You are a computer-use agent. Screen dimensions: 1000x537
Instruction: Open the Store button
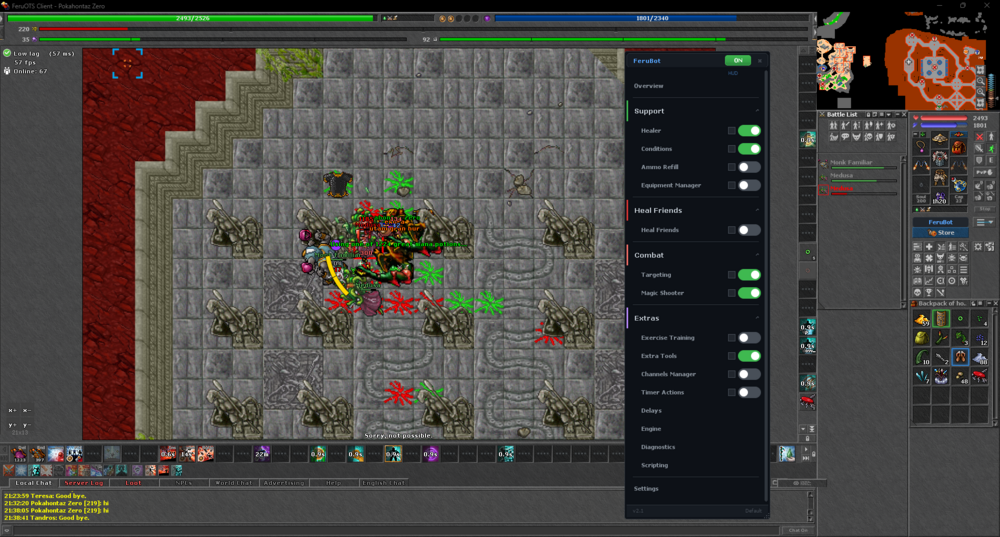[x=941, y=233]
